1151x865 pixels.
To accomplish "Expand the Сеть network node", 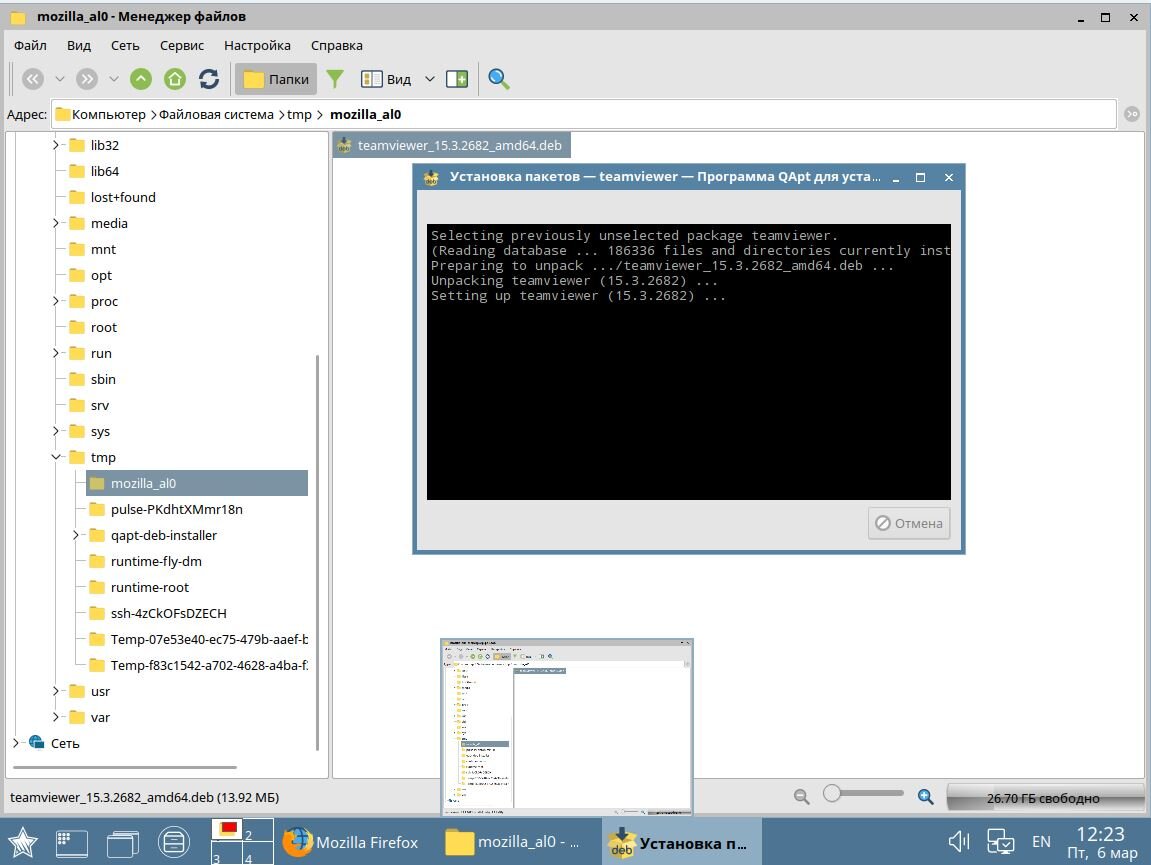I will point(16,743).
